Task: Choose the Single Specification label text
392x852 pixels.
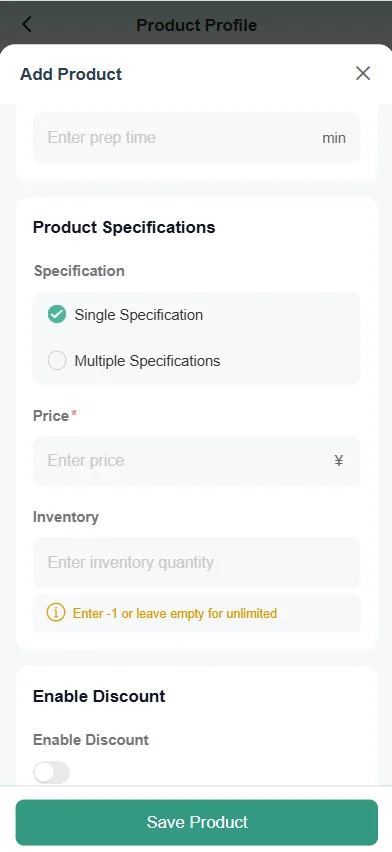Action: pyautogui.click(x=139, y=315)
